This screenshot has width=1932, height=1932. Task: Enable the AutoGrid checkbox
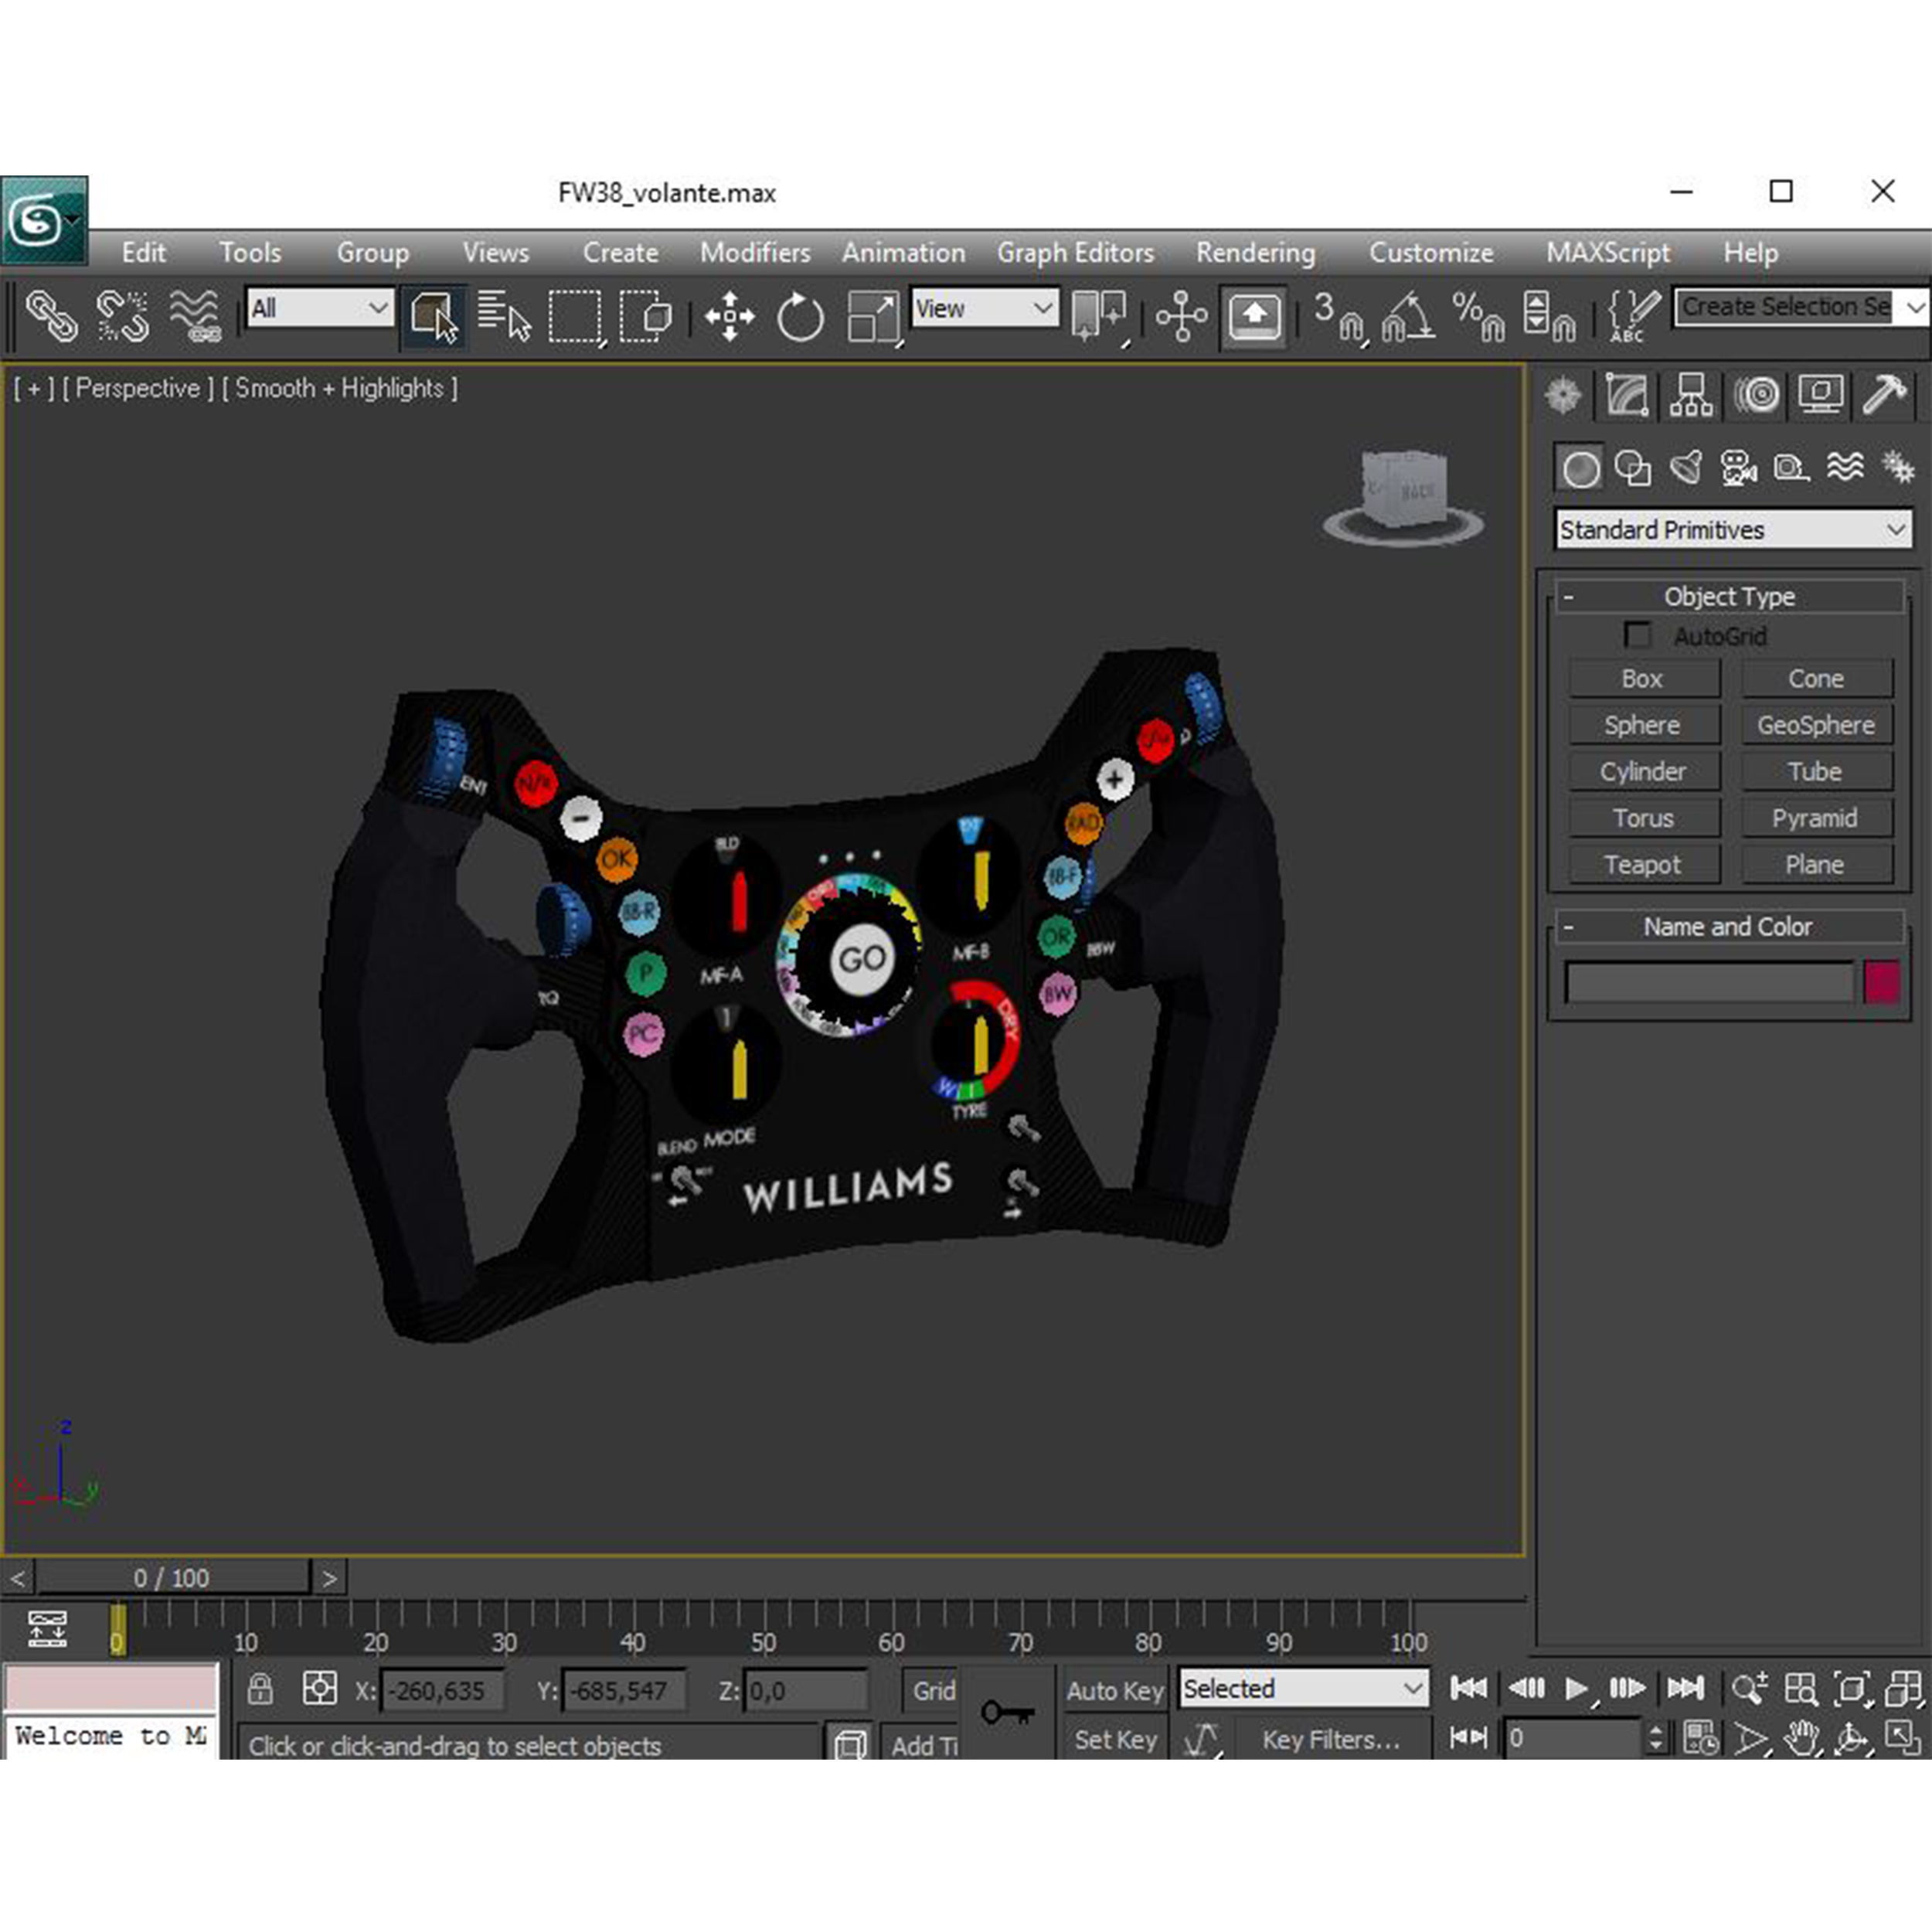(x=1637, y=635)
